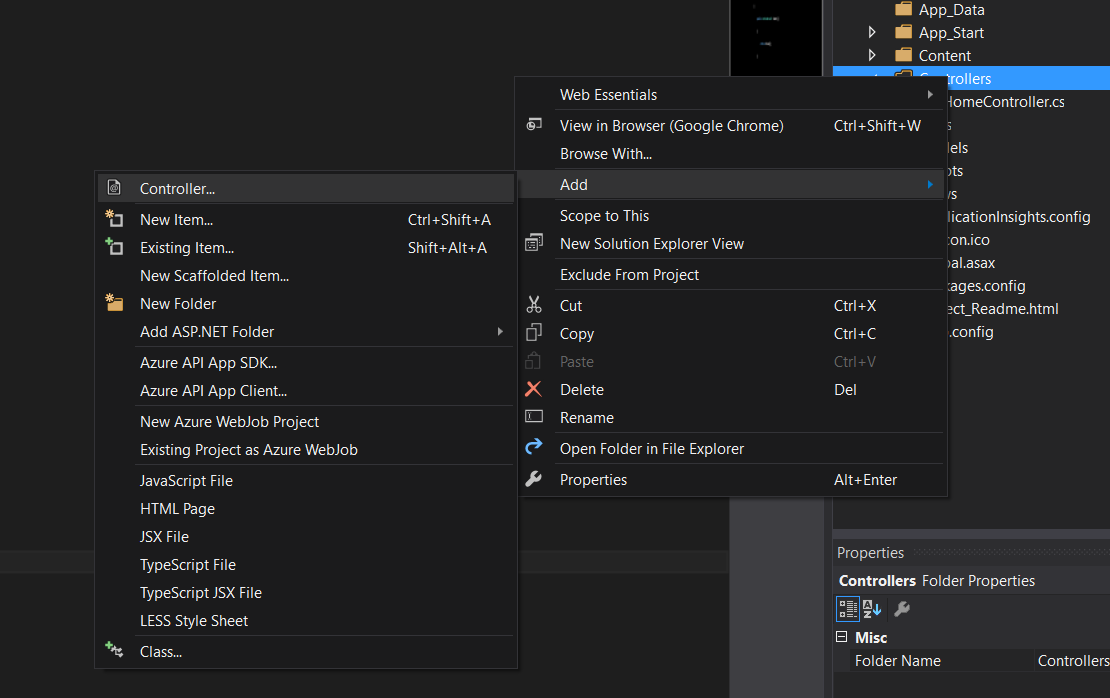Click the red Delete X icon
1110x698 pixels.
(536, 389)
